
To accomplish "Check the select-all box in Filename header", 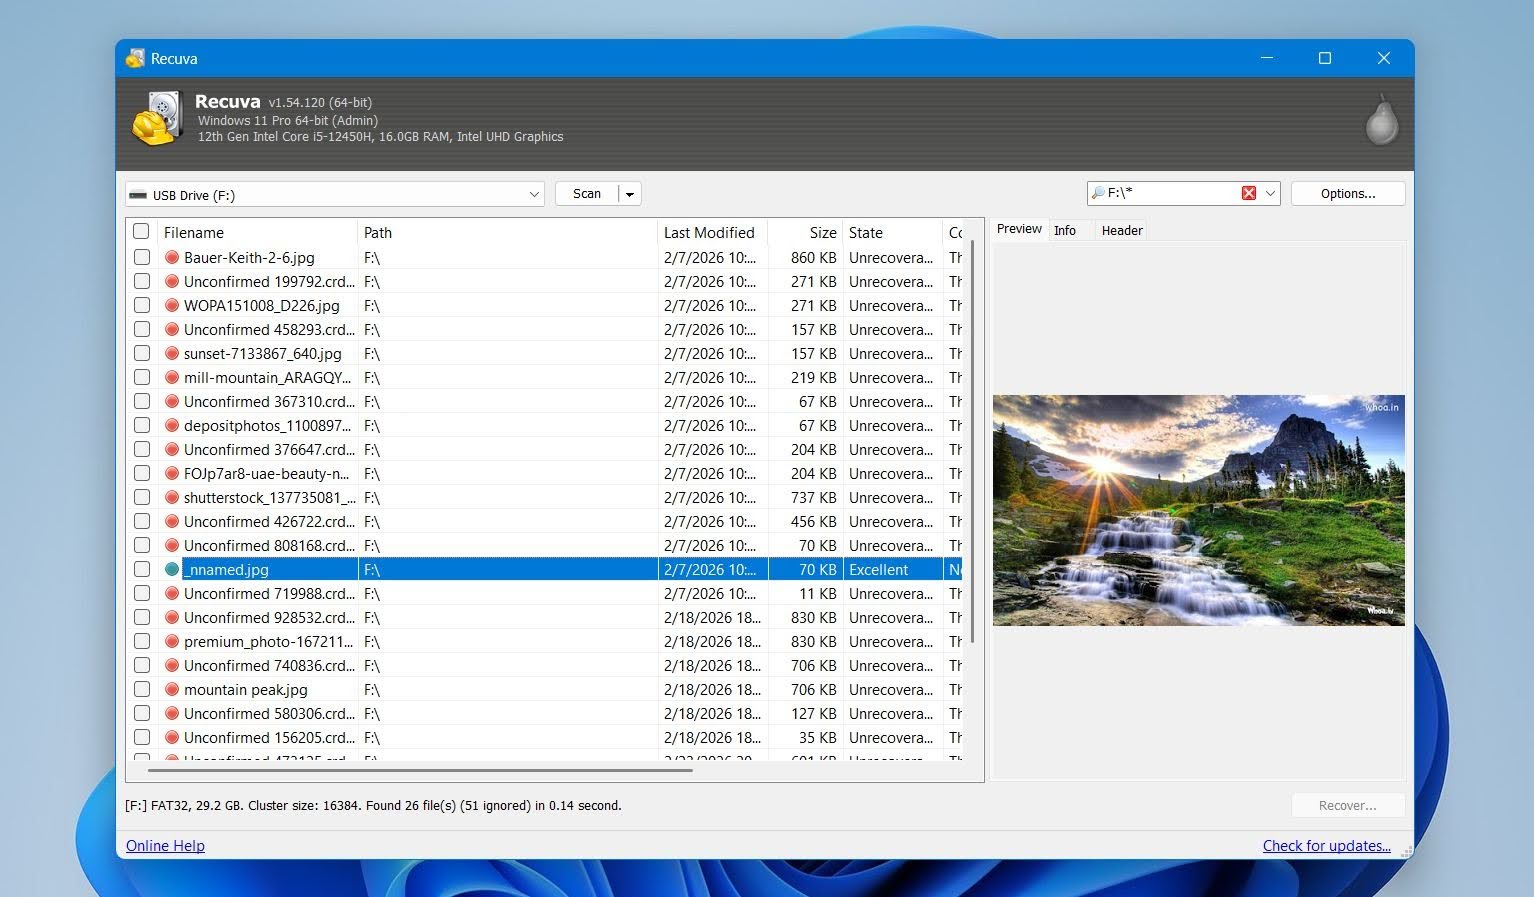I will point(142,232).
